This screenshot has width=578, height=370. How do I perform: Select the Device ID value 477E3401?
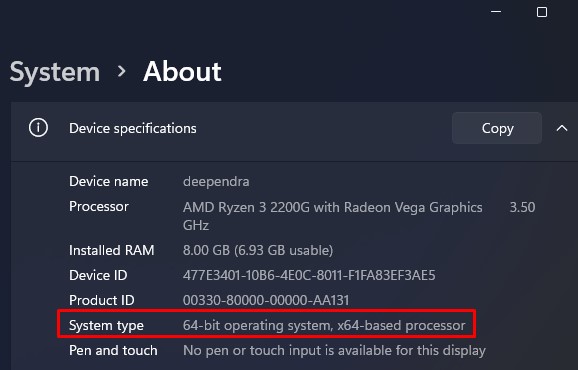click(x=309, y=276)
